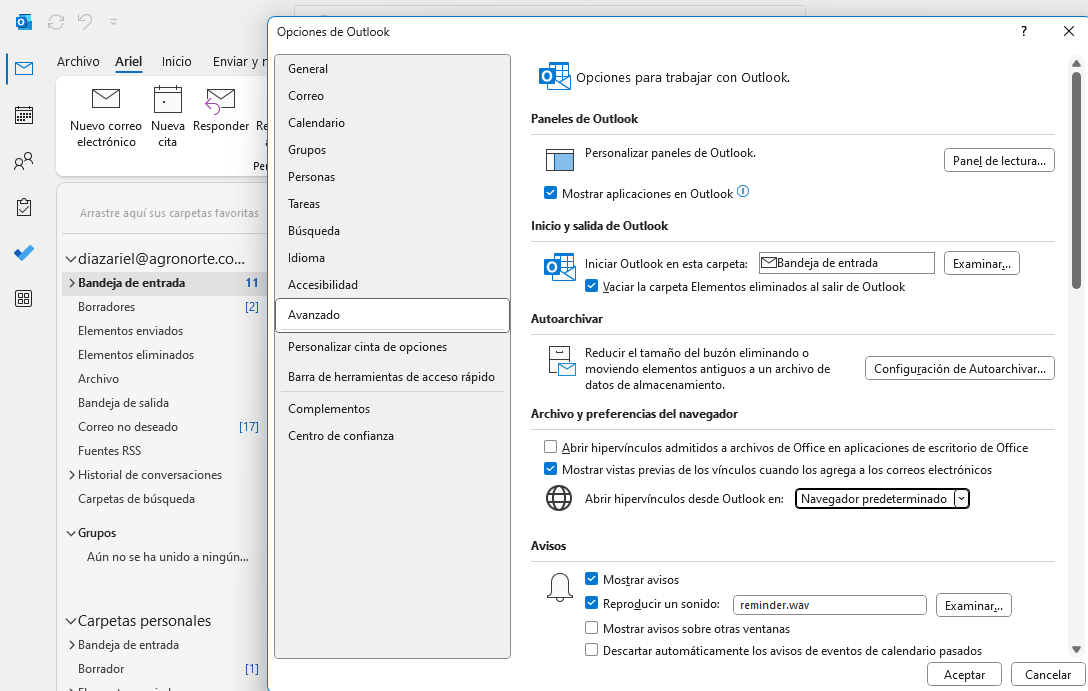Select Calendario options category
The width and height of the screenshot is (1088, 691).
click(392, 123)
